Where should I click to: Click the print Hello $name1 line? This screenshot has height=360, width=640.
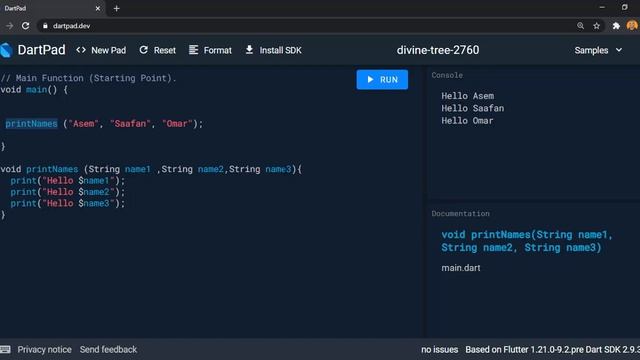[x=68, y=180]
